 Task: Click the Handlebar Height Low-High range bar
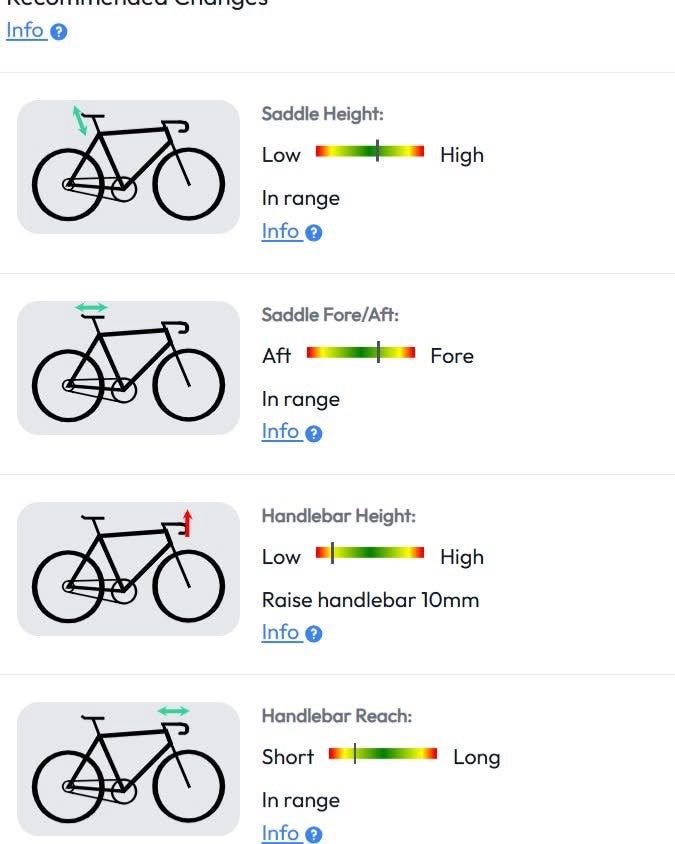(370, 553)
